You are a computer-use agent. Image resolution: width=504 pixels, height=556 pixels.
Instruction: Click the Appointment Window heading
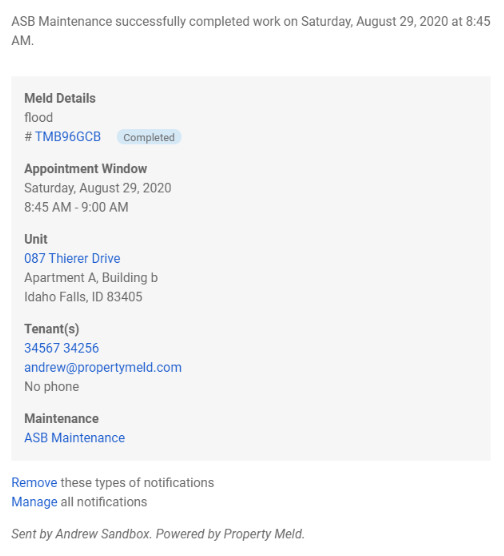(x=85, y=169)
